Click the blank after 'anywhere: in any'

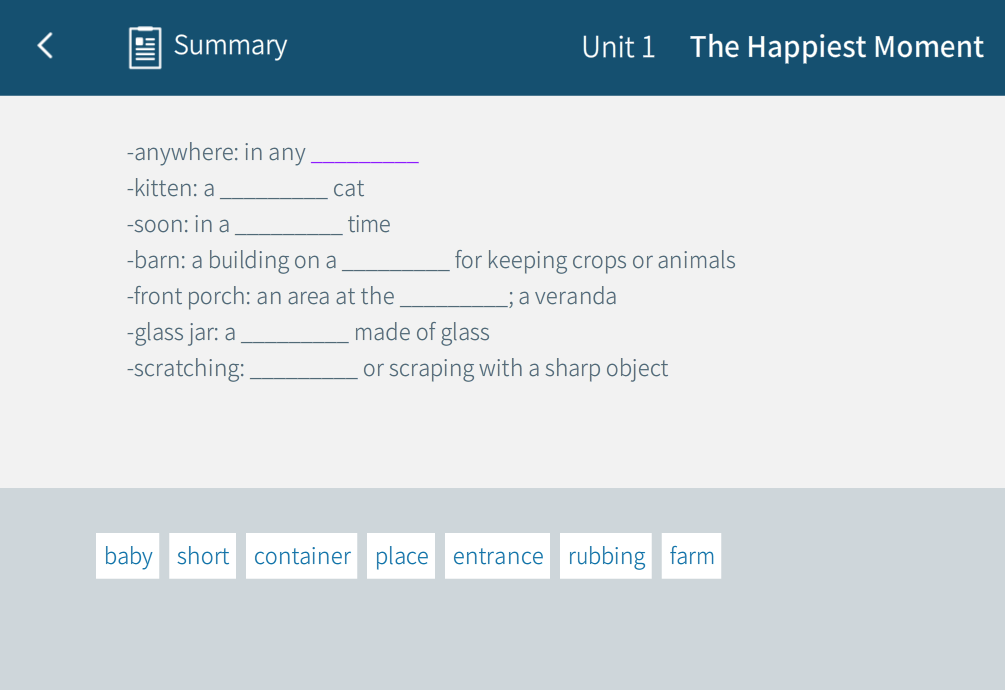pos(364,153)
